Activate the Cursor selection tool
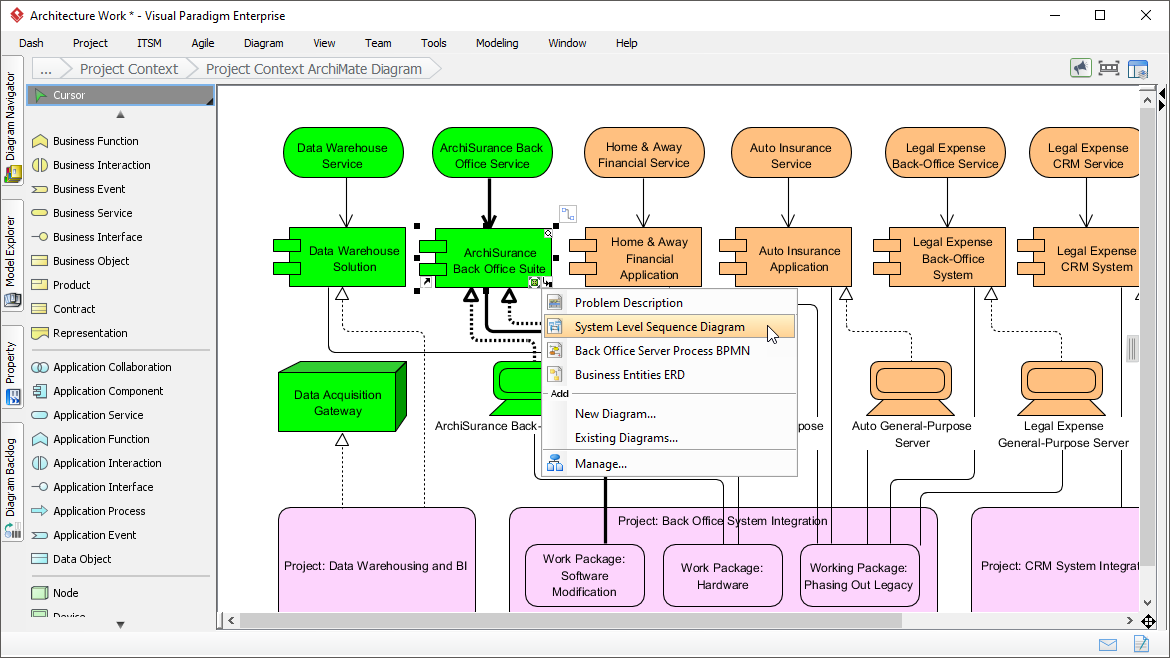 pos(120,95)
